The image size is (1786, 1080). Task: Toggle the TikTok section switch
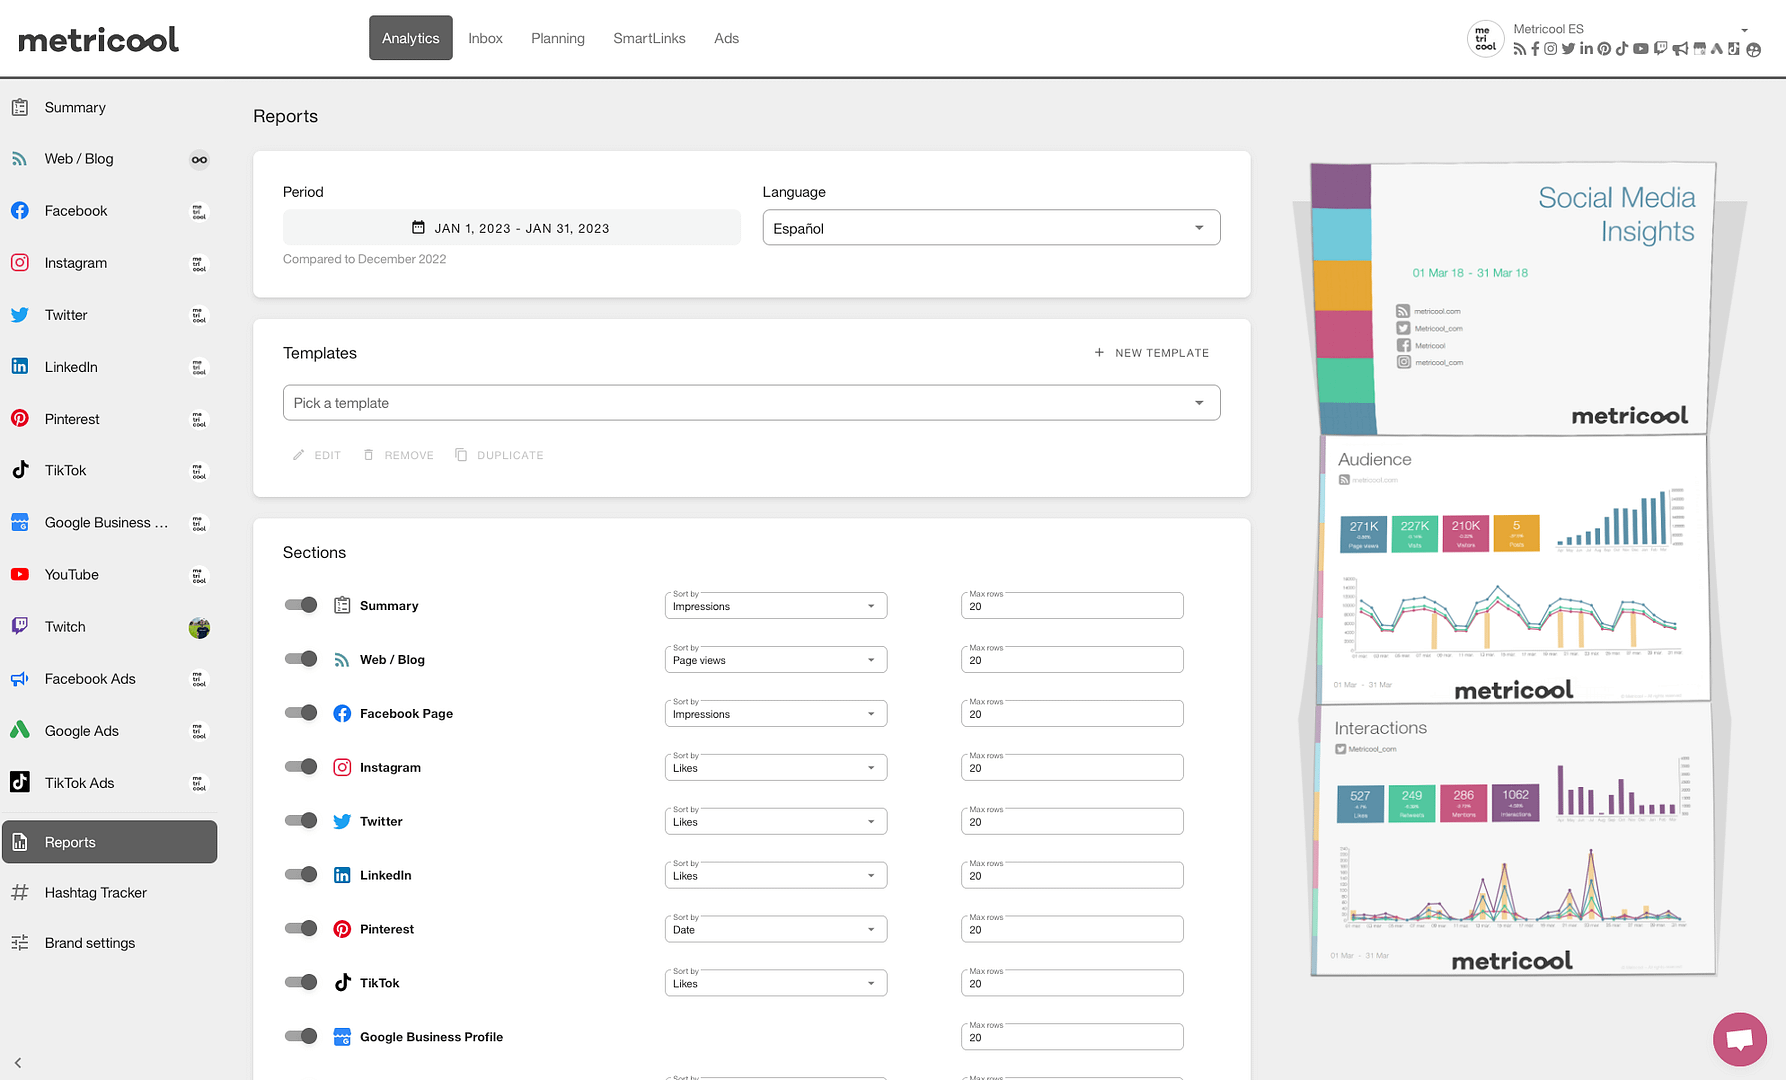pyautogui.click(x=301, y=982)
